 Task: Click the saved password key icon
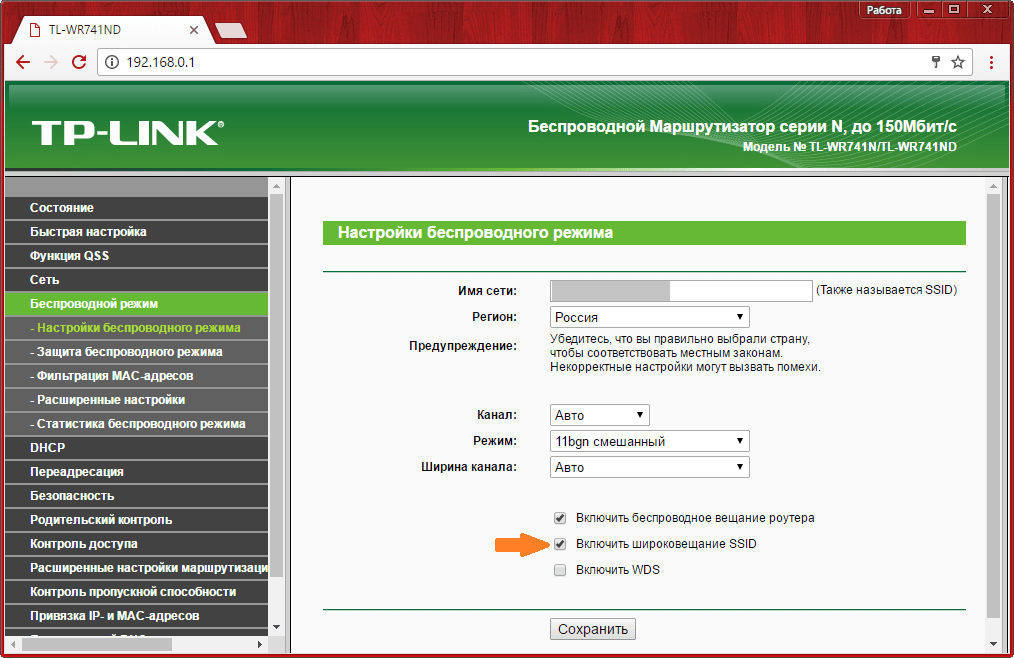pos(936,62)
